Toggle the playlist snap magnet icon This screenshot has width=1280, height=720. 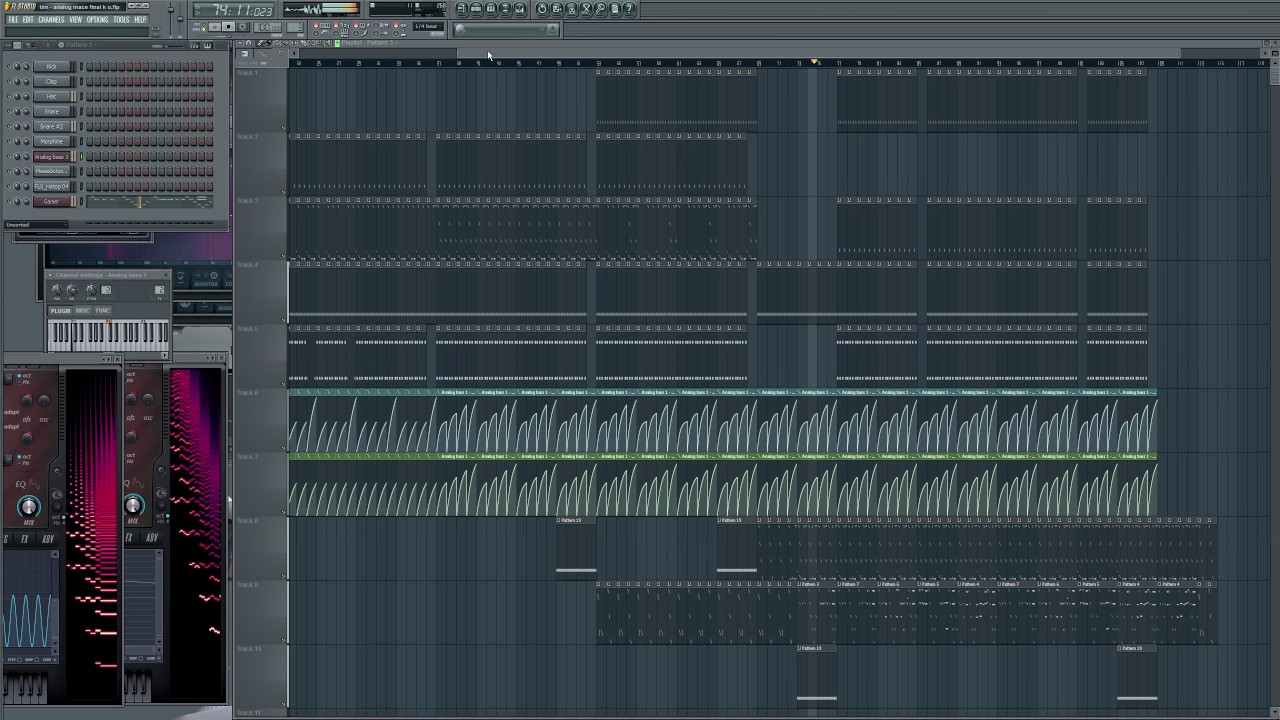point(248,43)
